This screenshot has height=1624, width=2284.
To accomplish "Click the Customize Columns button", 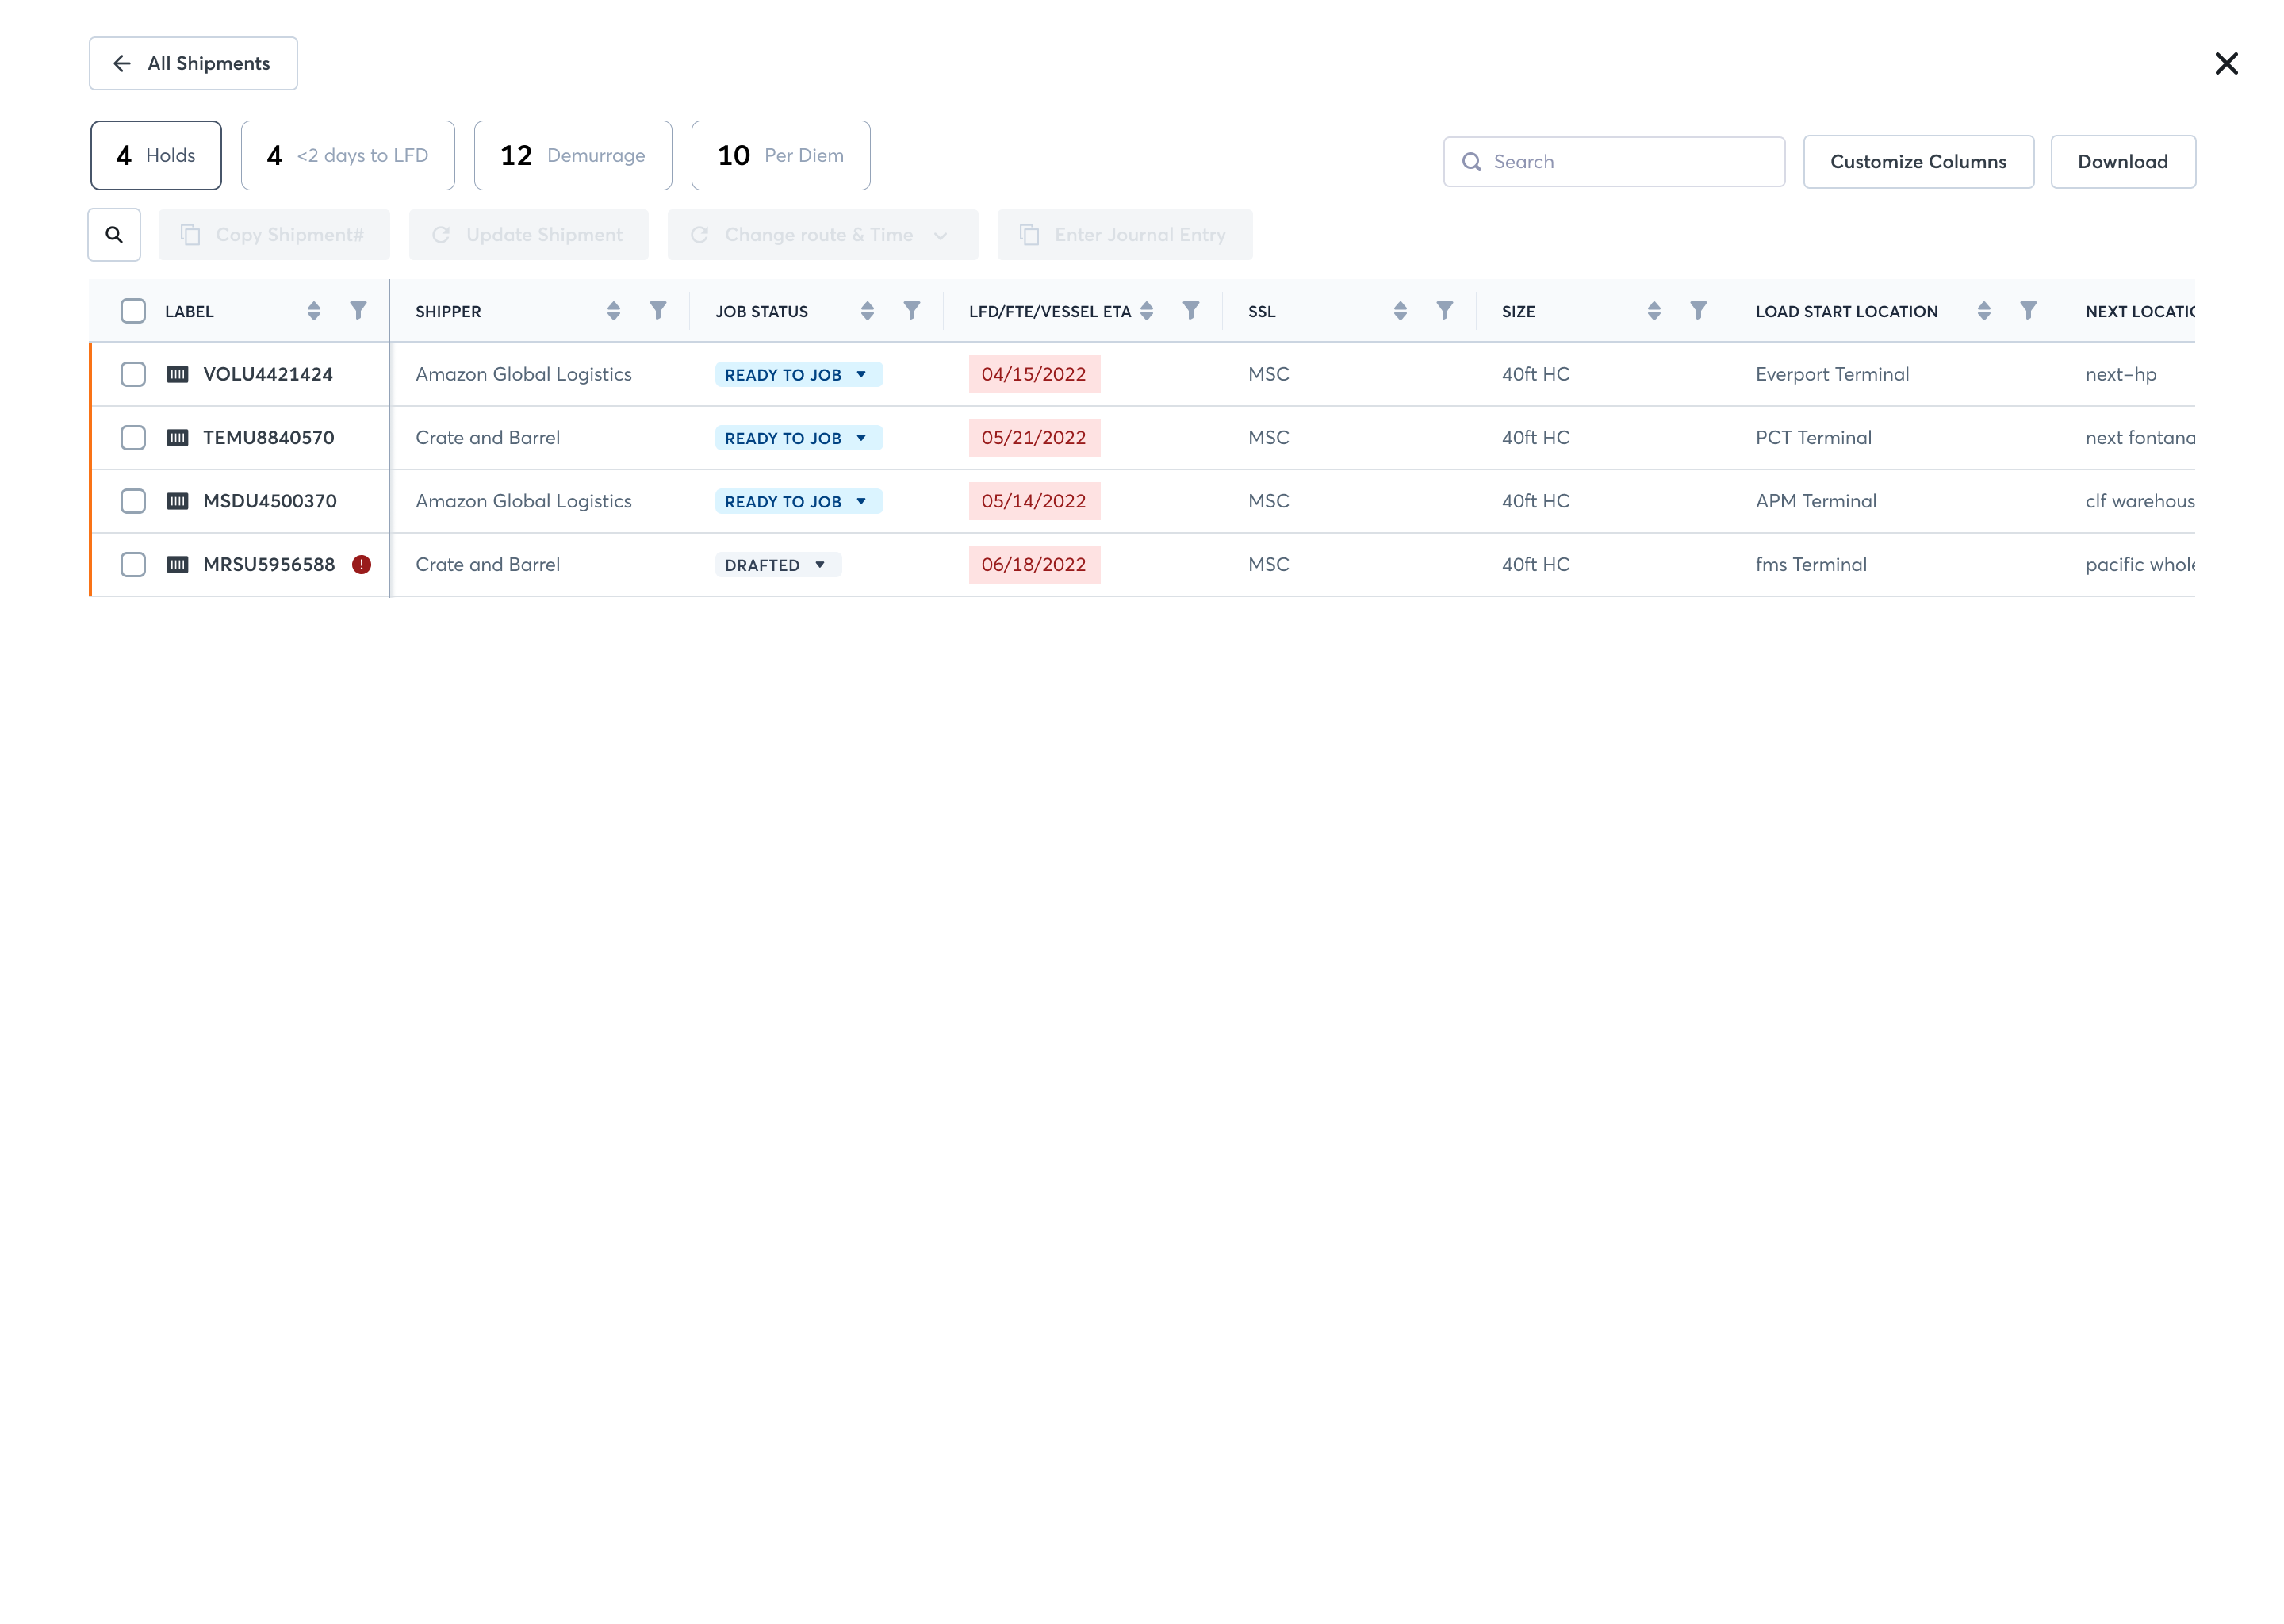I will [x=1917, y=161].
